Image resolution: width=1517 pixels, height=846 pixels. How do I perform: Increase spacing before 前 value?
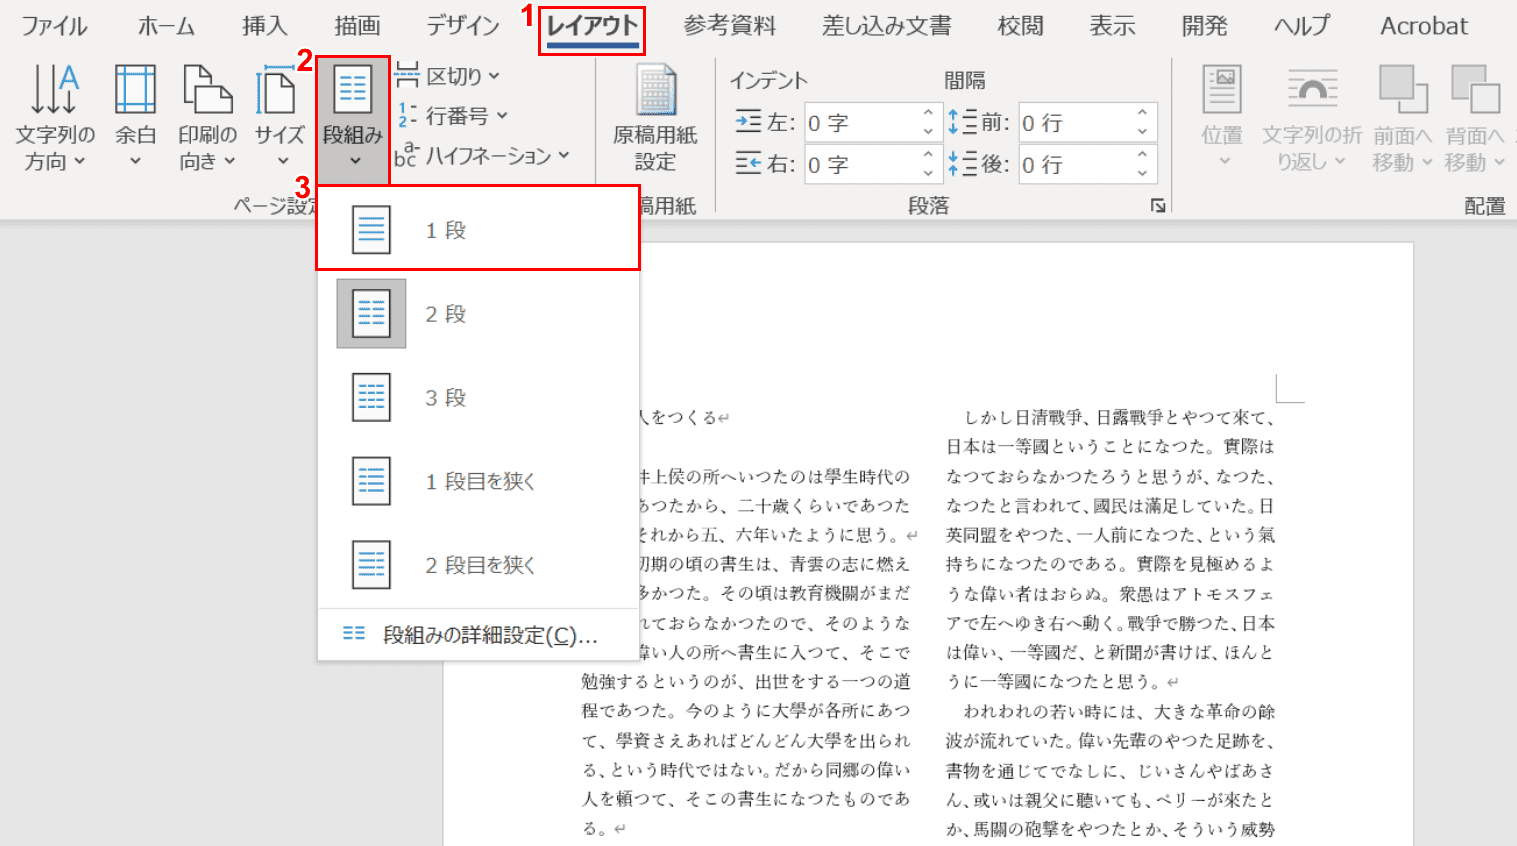click(x=1143, y=113)
